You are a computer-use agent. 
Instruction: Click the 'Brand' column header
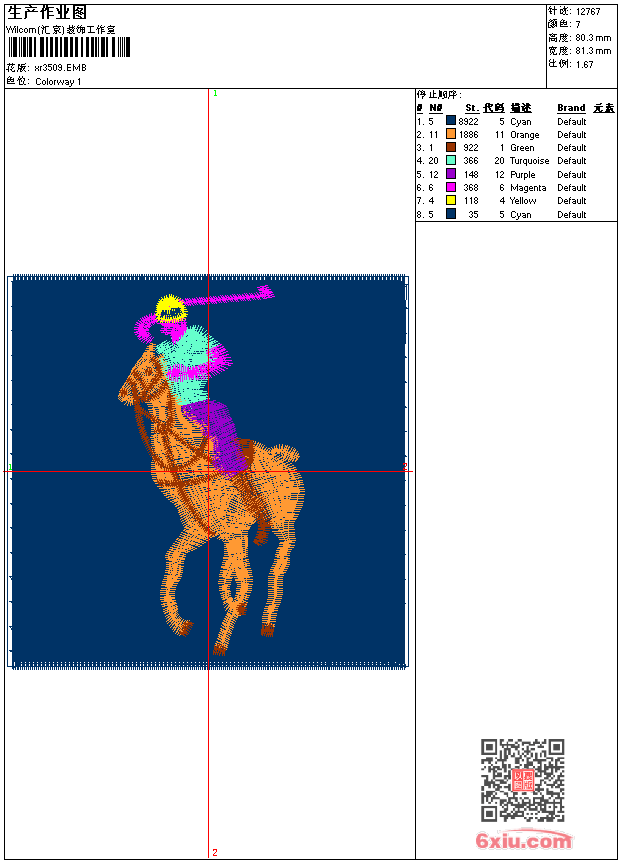(571, 108)
